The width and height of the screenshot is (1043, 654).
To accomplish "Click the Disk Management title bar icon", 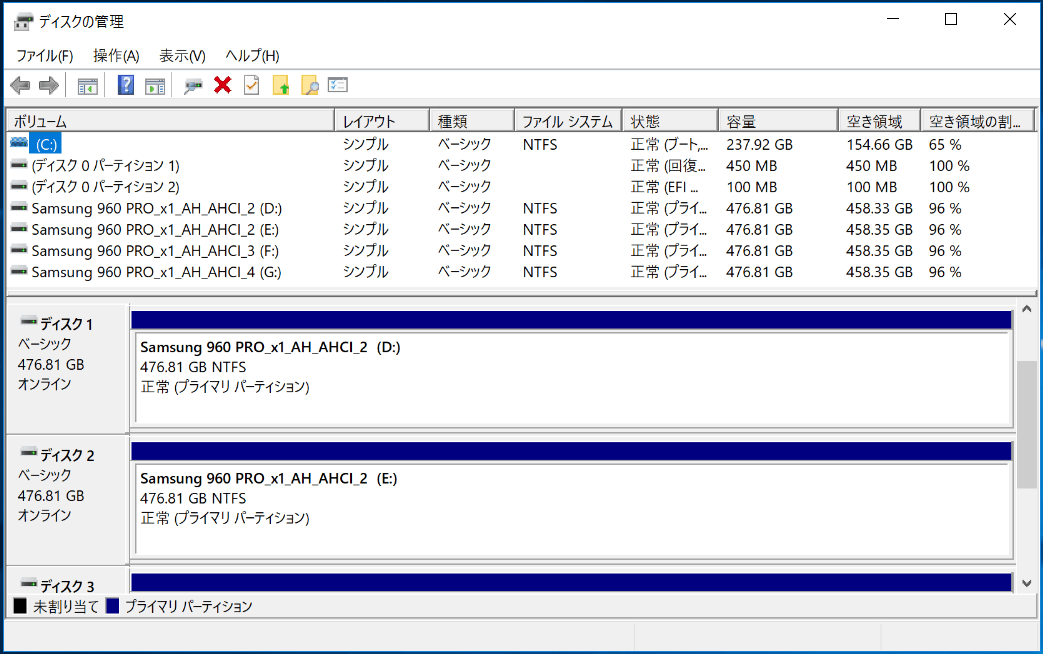I will 23,21.
